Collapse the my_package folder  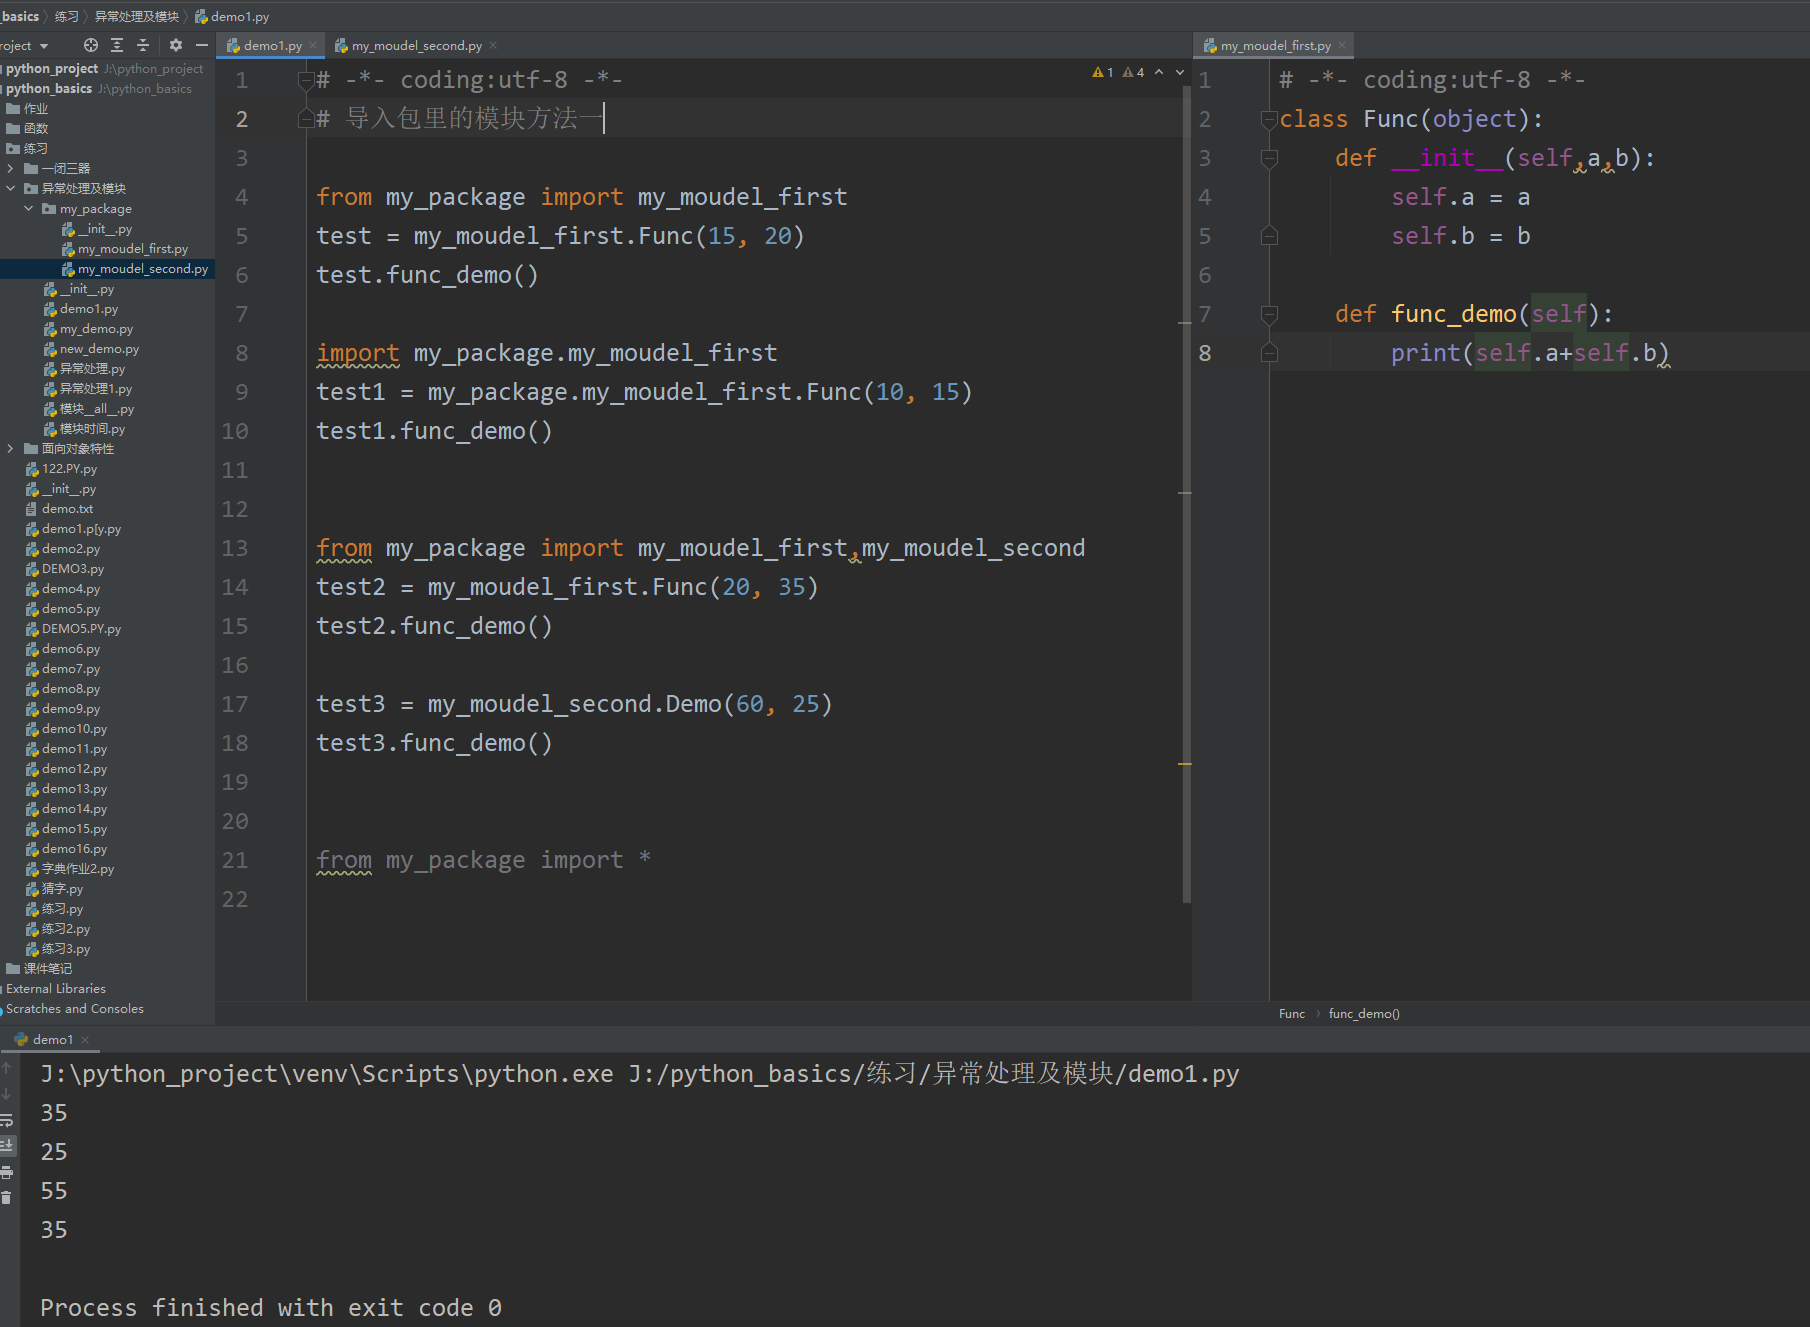coord(28,208)
